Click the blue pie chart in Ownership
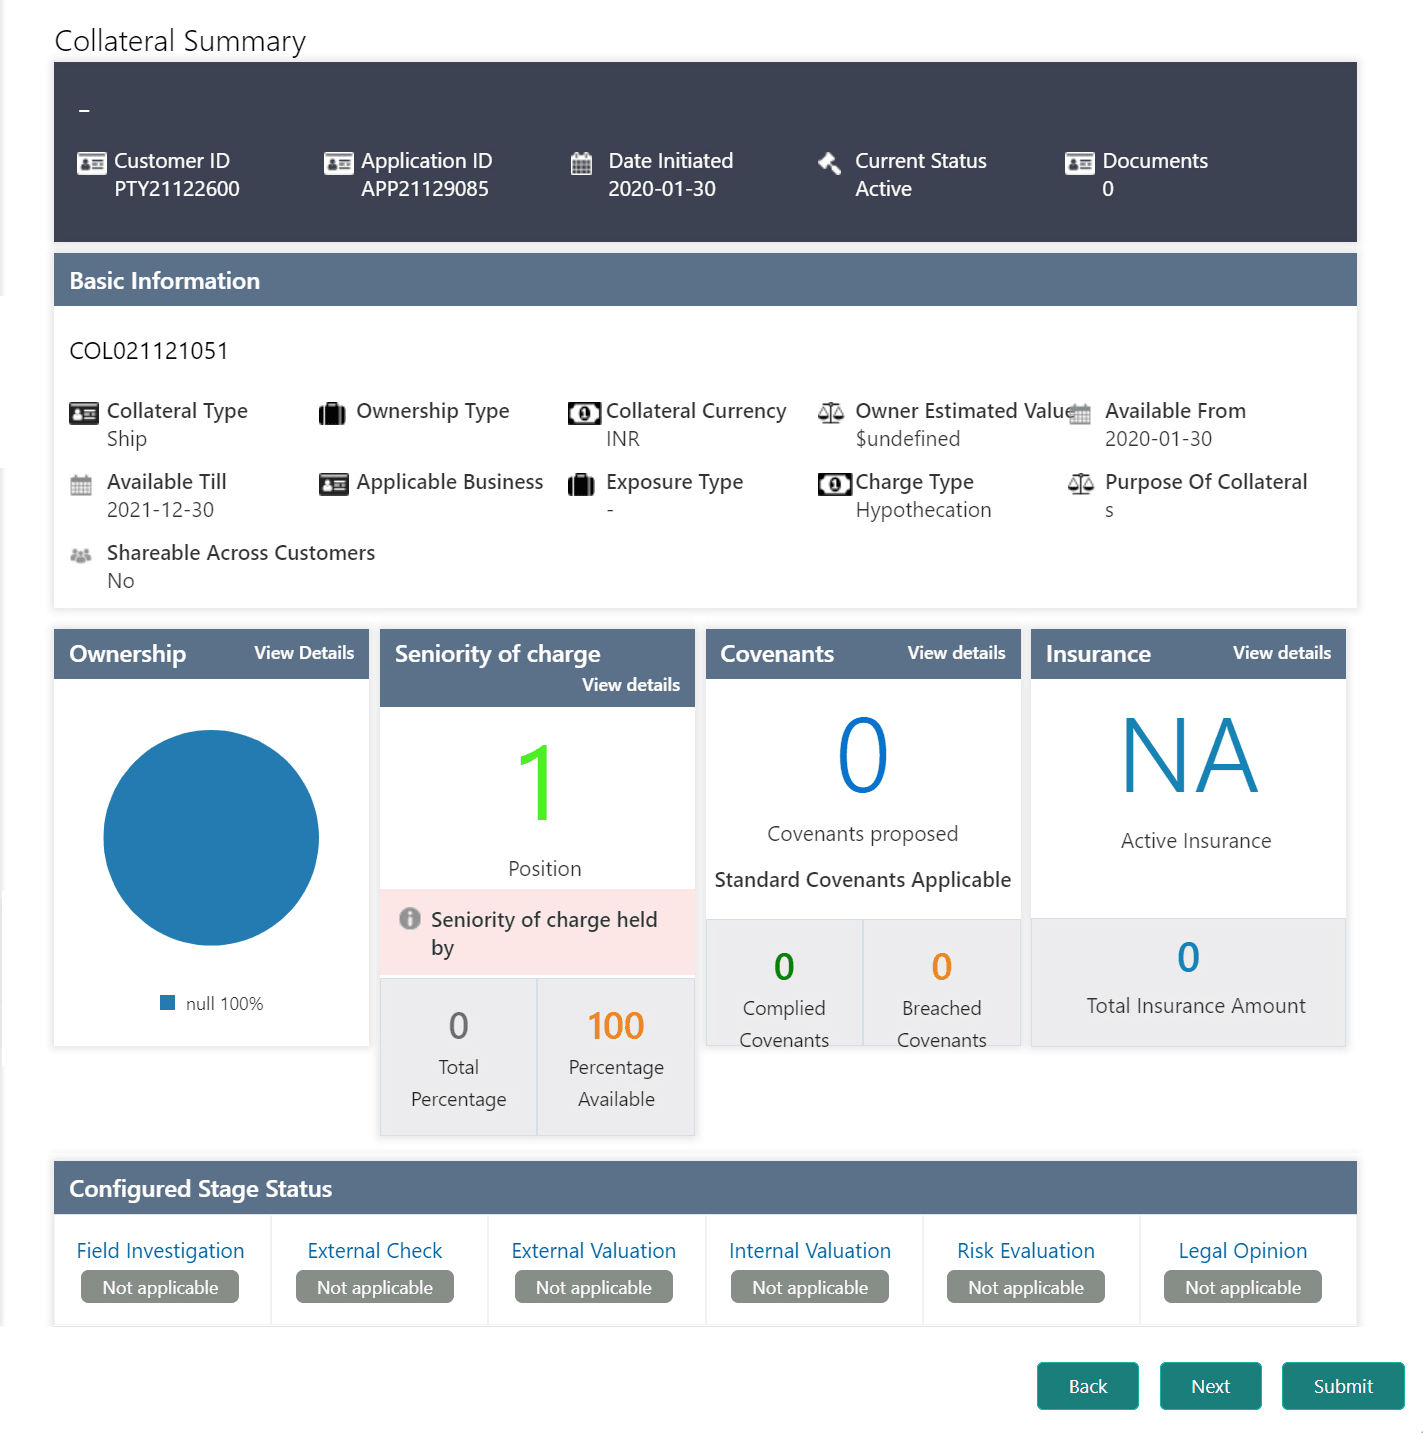Viewport: 1423px width, 1433px height. point(210,838)
